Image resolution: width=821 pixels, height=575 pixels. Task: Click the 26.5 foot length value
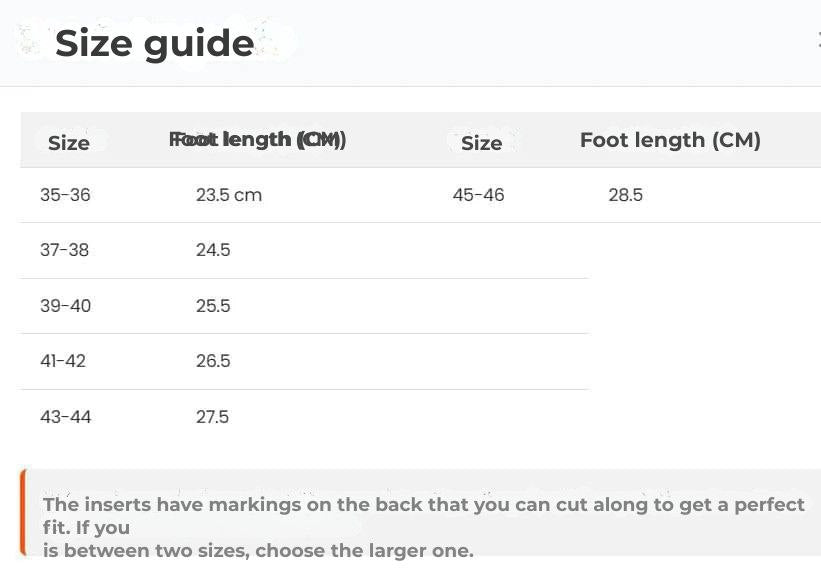213,361
